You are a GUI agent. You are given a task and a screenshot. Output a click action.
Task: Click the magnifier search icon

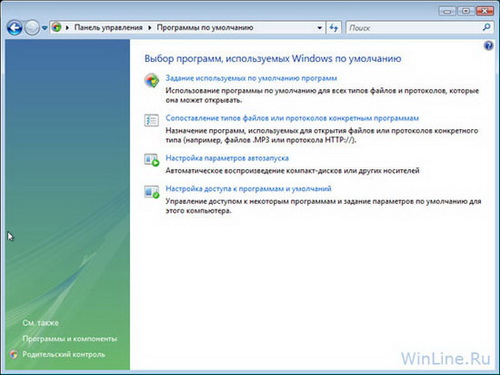pyautogui.click(x=486, y=27)
